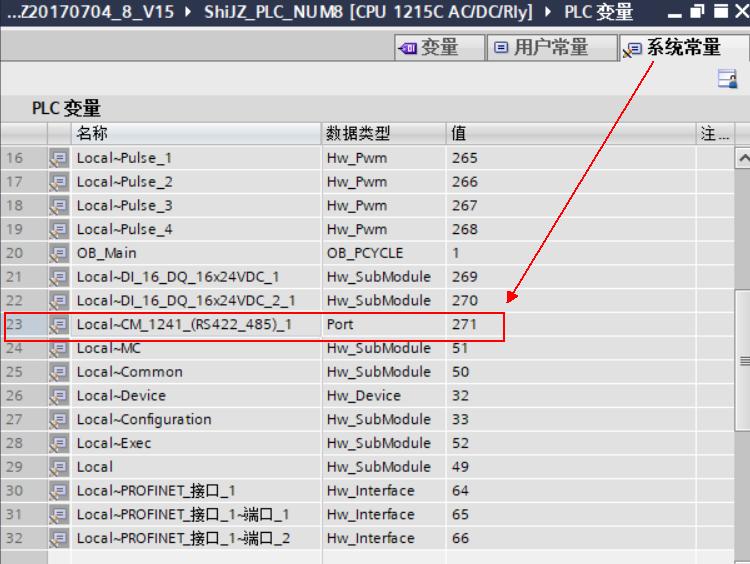Click the Port data type cell

(x=384, y=324)
